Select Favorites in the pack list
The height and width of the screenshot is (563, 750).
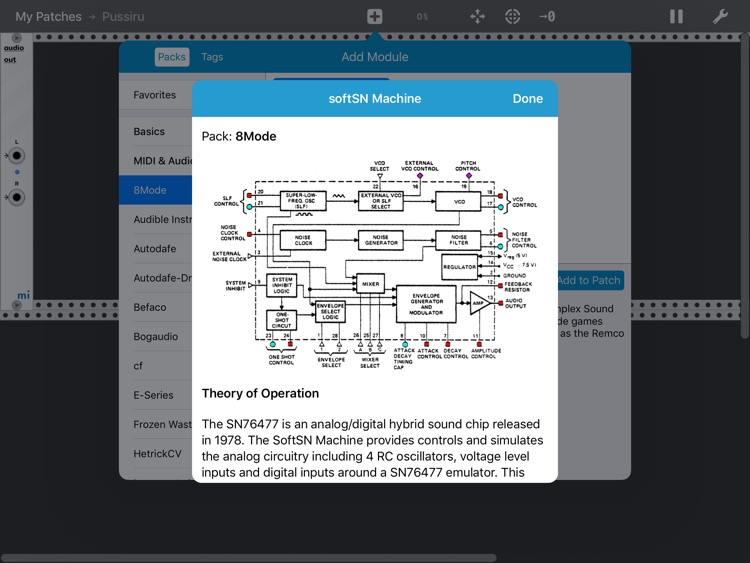(x=155, y=95)
